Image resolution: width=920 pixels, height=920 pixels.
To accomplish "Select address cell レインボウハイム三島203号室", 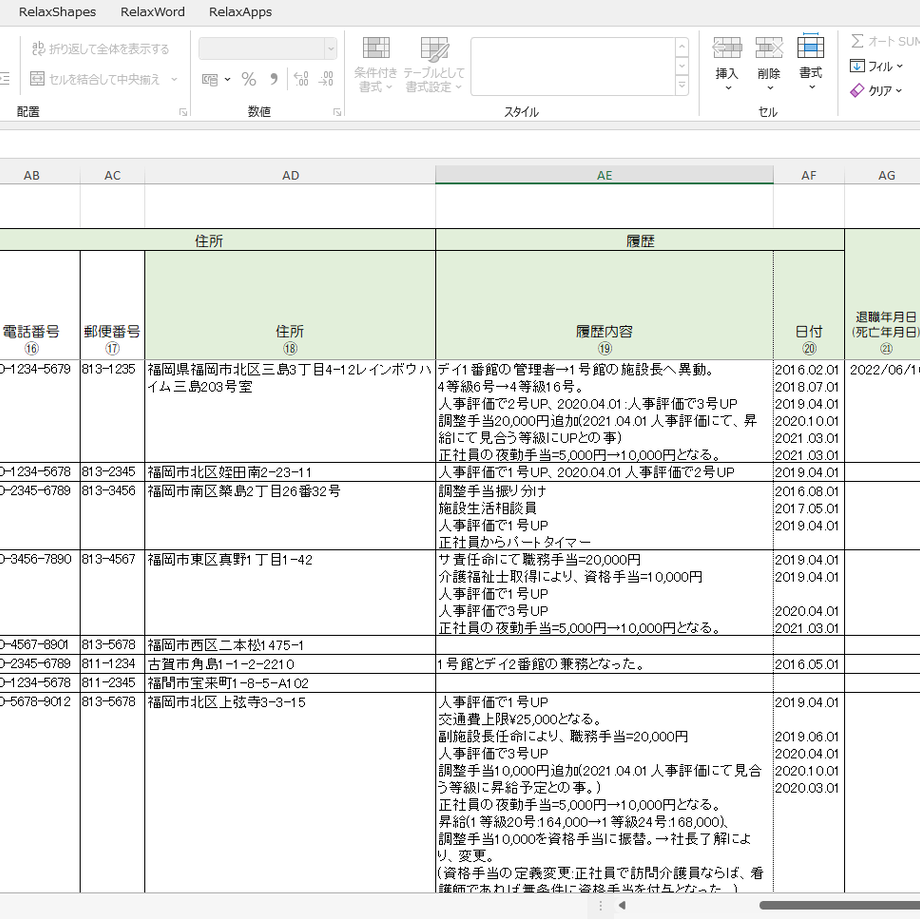I will coord(290,411).
